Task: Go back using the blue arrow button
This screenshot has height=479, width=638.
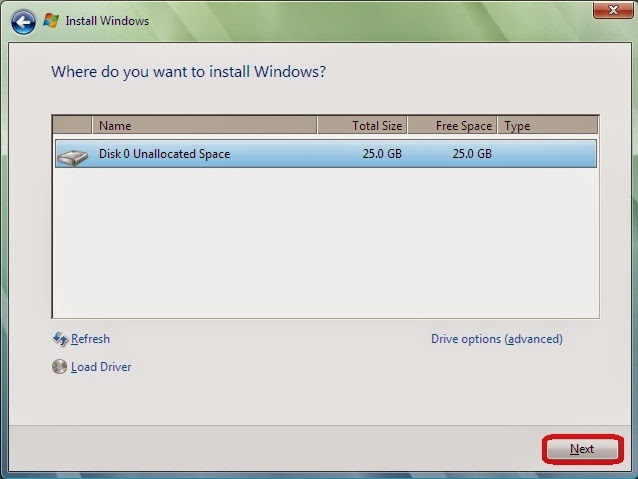Action: coord(23,22)
